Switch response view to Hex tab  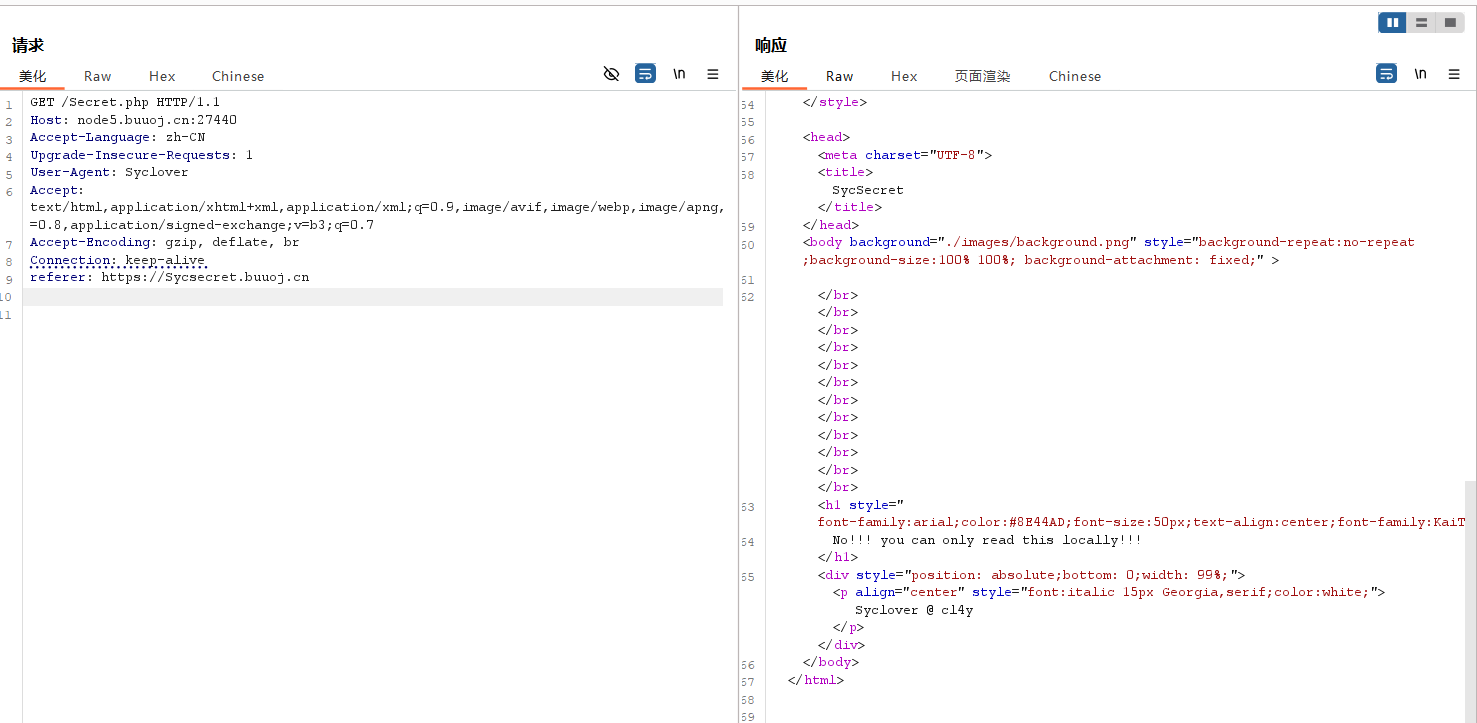pyautogui.click(x=904, y=76)
